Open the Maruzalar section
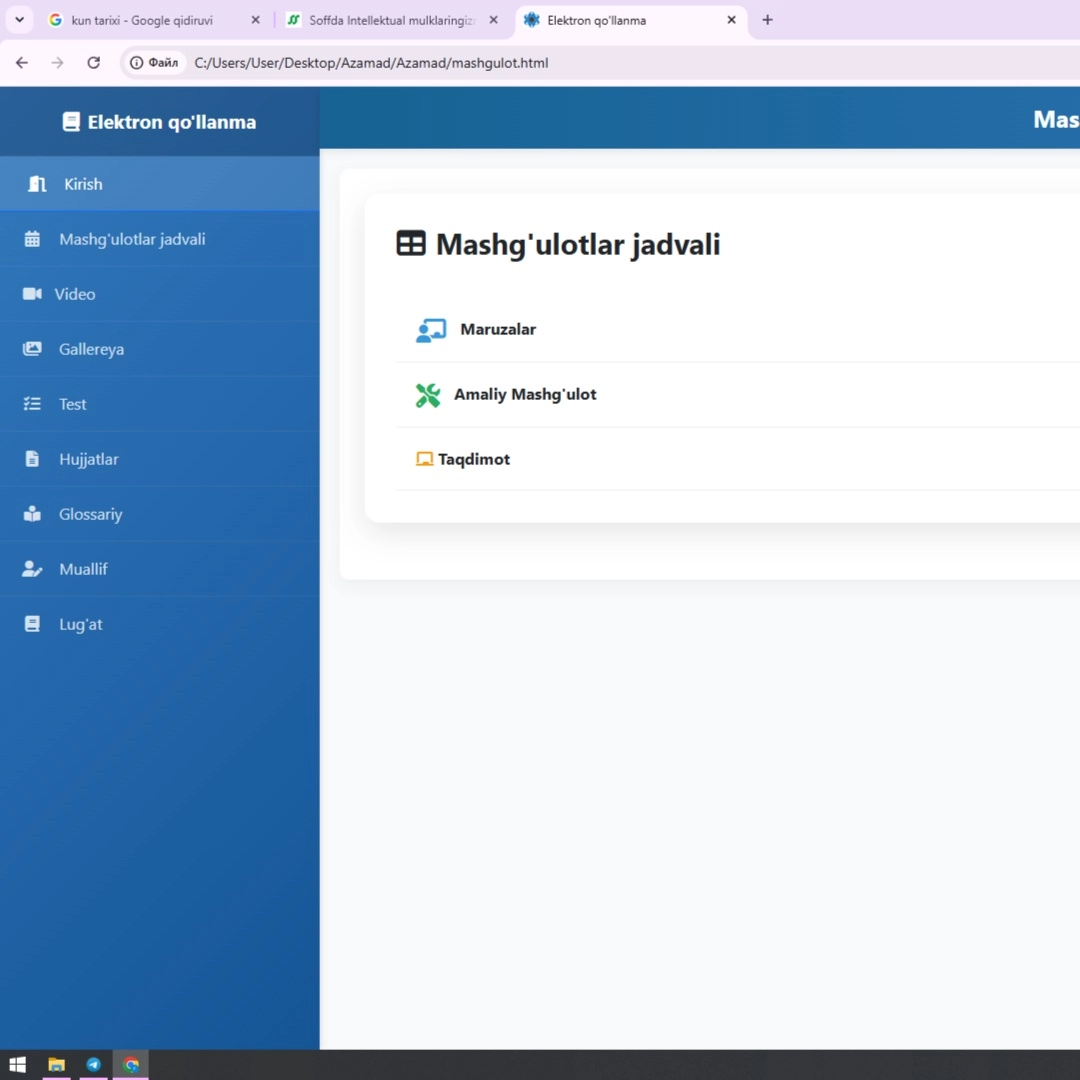 [x=497, y=329]
